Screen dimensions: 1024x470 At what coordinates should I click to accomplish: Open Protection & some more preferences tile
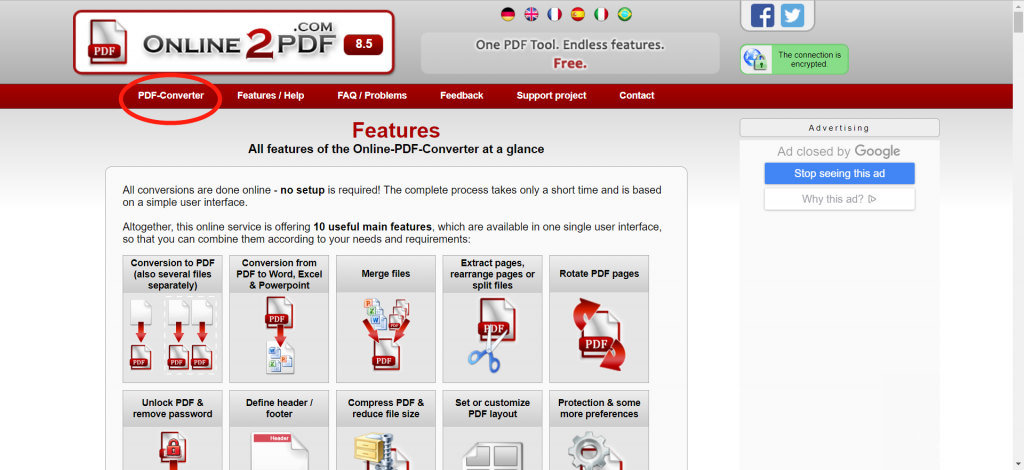tap(599, 430)
